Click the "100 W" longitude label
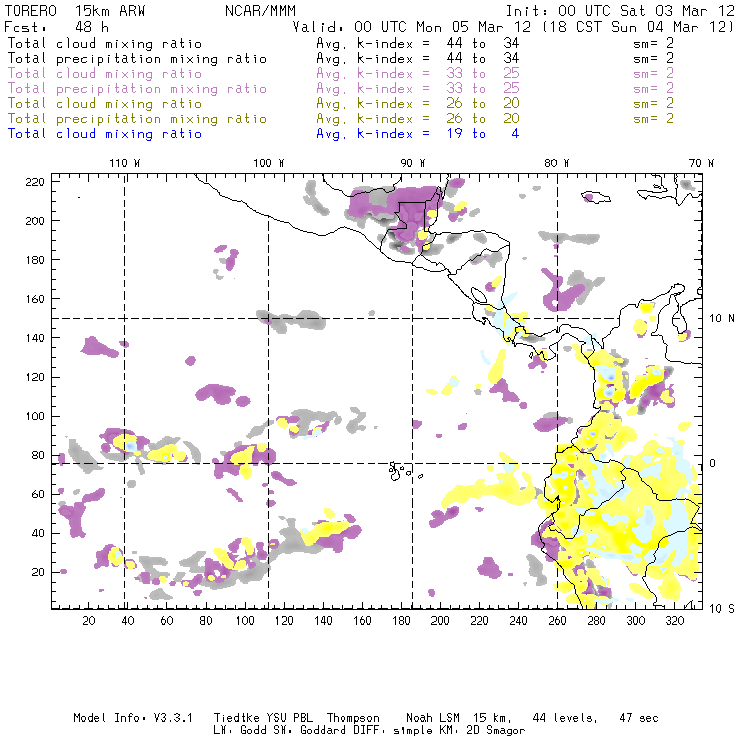This screenshot has height=740, width=740. point(269,163)
